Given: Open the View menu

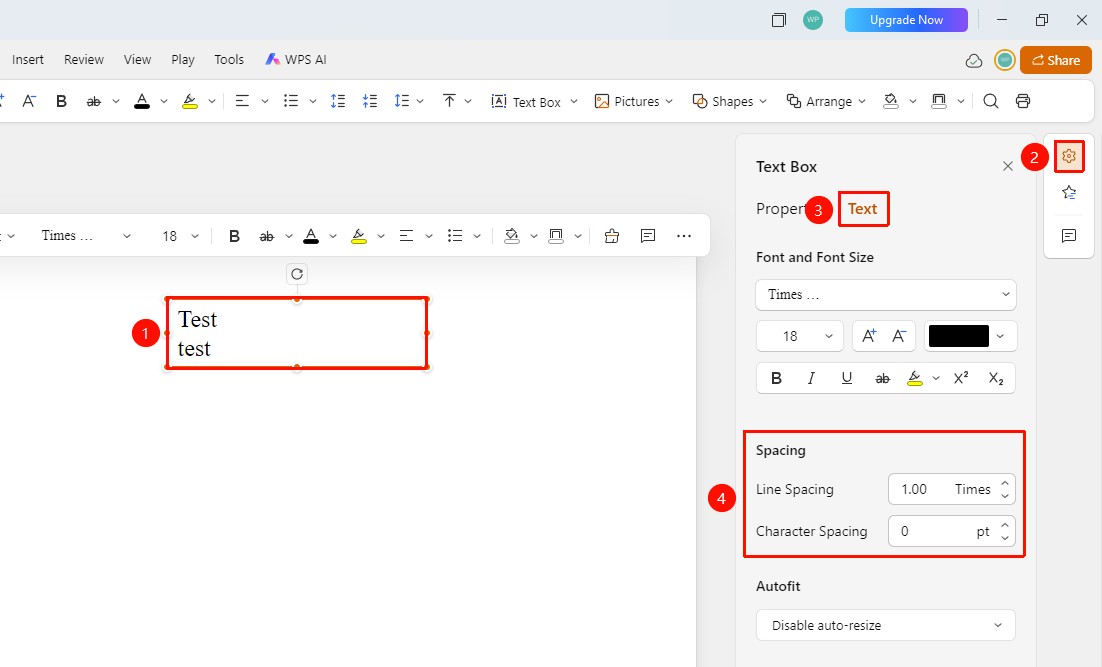Looking at the screenshot, I should (x=137, y=60).
